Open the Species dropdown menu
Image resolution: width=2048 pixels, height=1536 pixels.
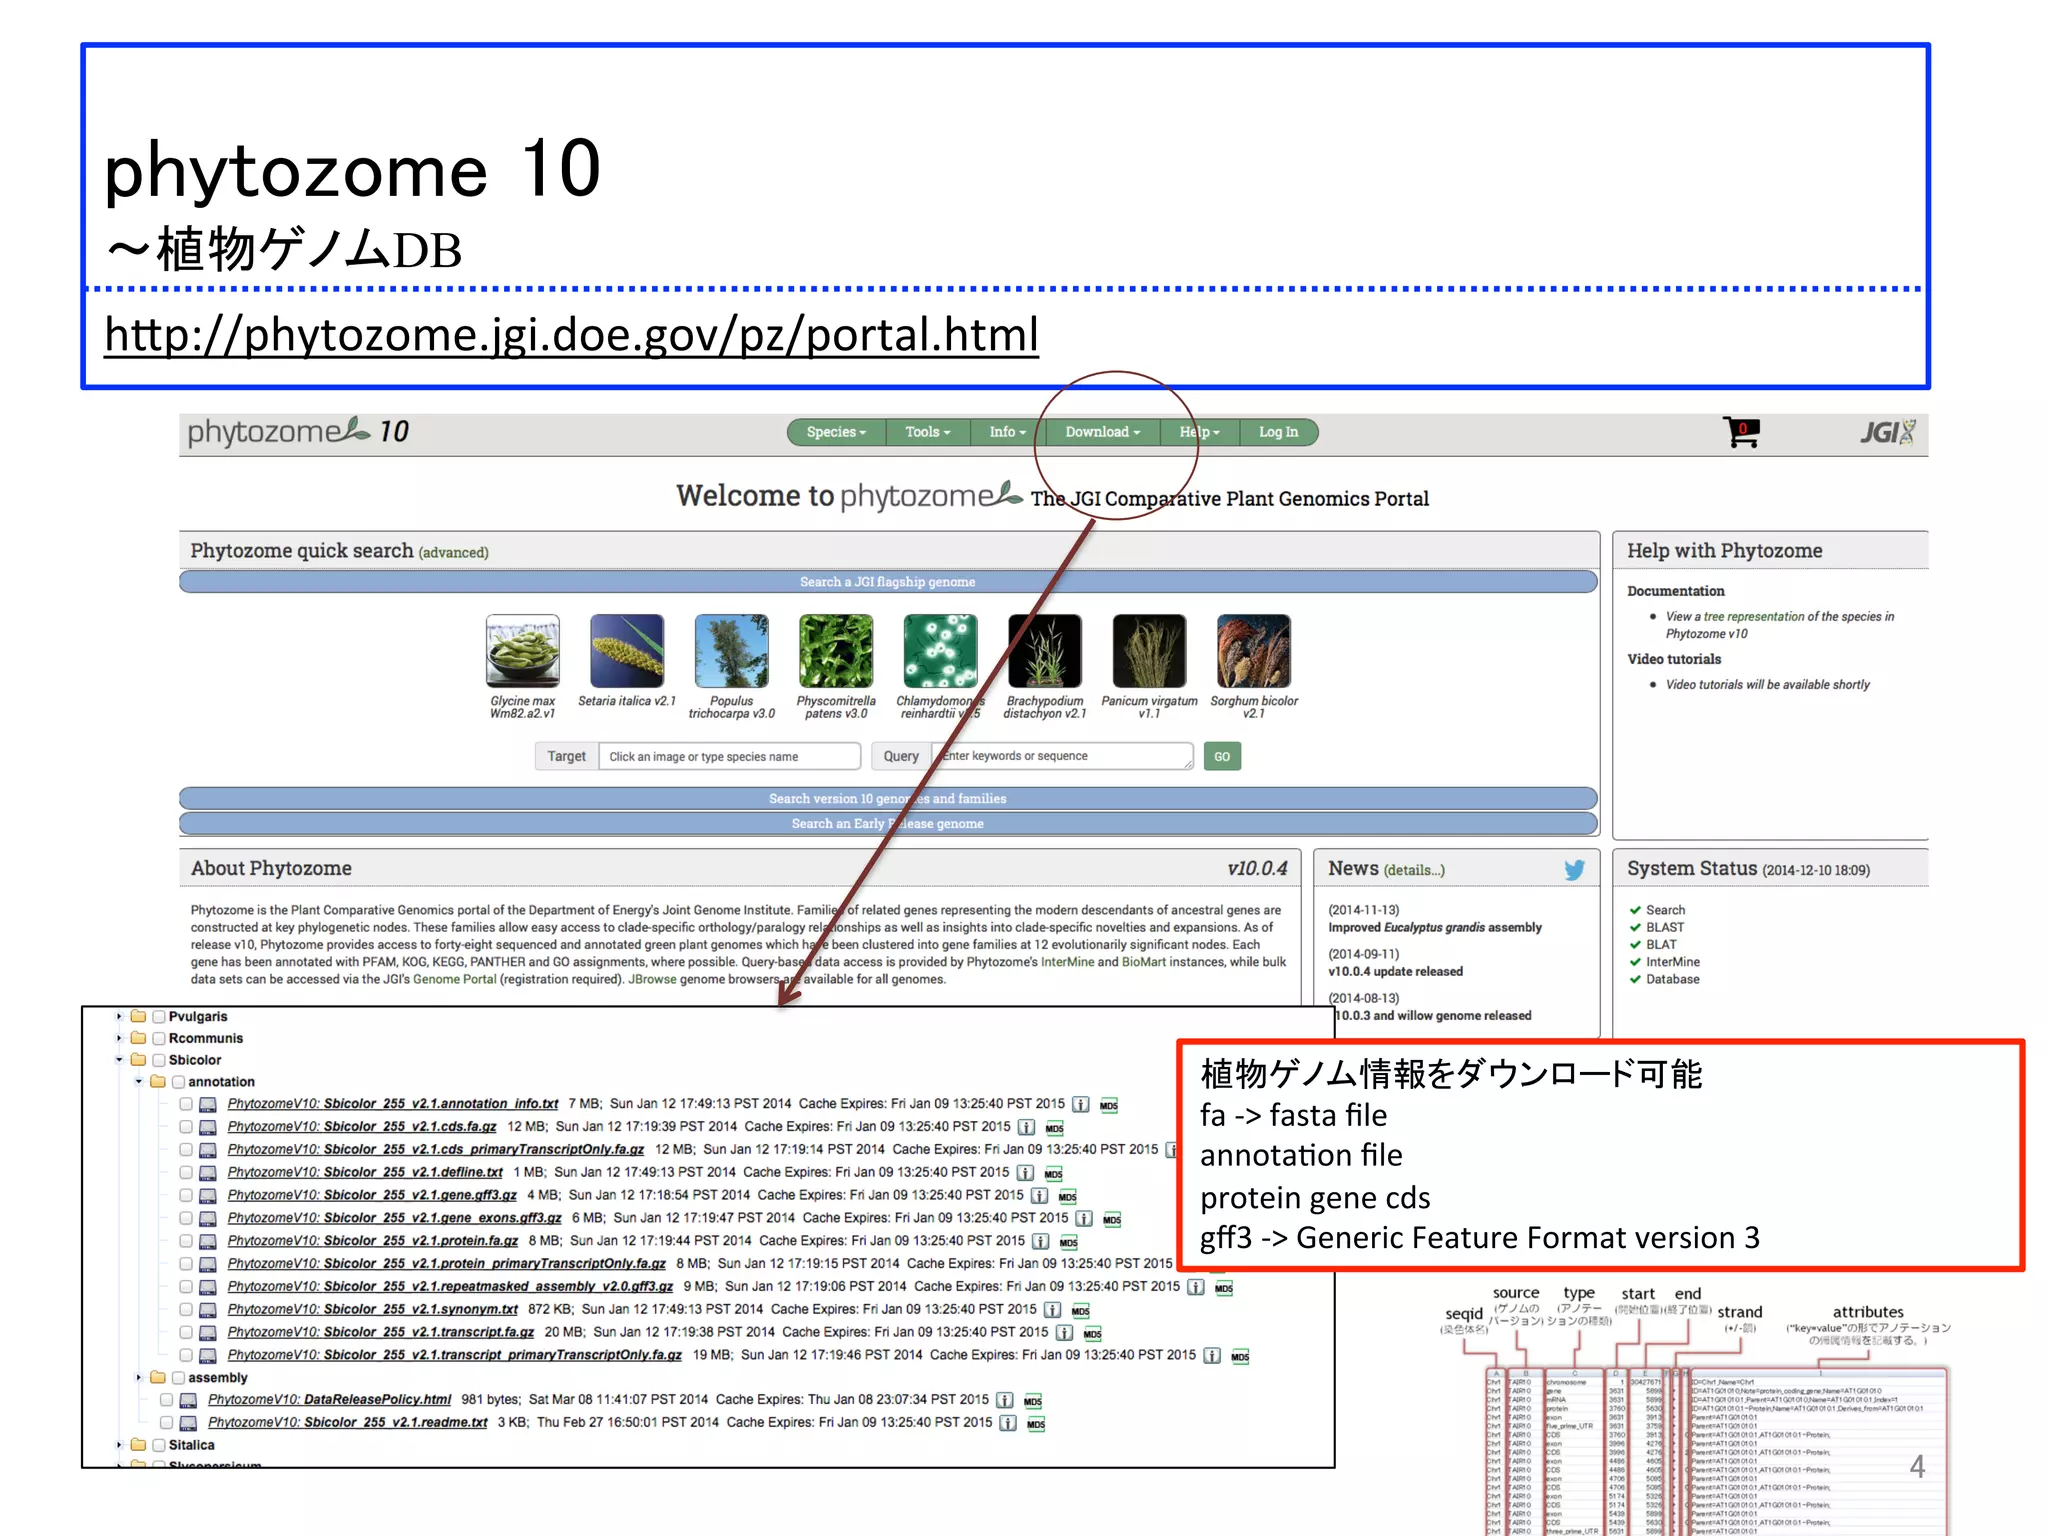click(x=836, y=432)
